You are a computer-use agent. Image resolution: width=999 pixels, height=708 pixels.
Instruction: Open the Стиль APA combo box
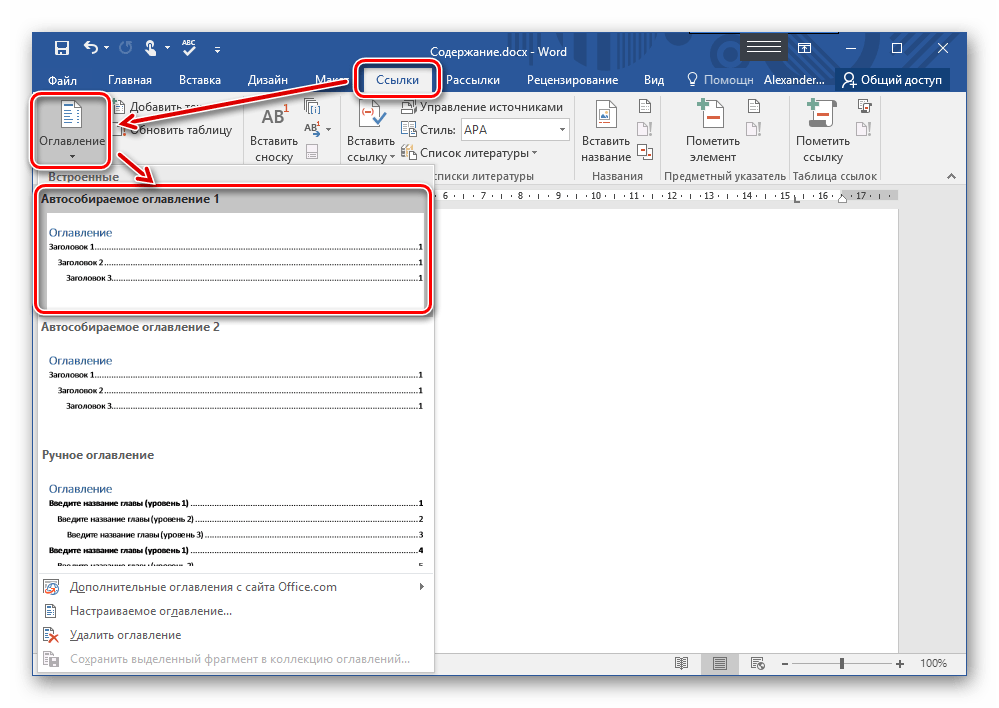(x=515, y=129)
